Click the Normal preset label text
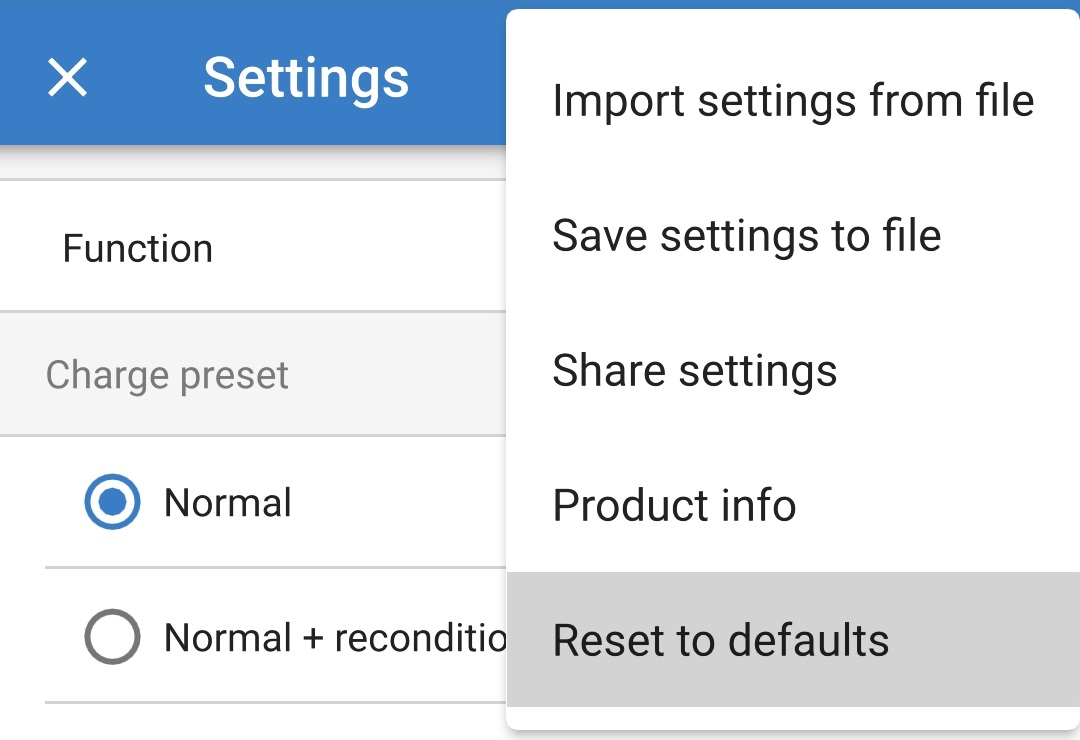Screen dimensions: 1080x740 tap(228, 502)
